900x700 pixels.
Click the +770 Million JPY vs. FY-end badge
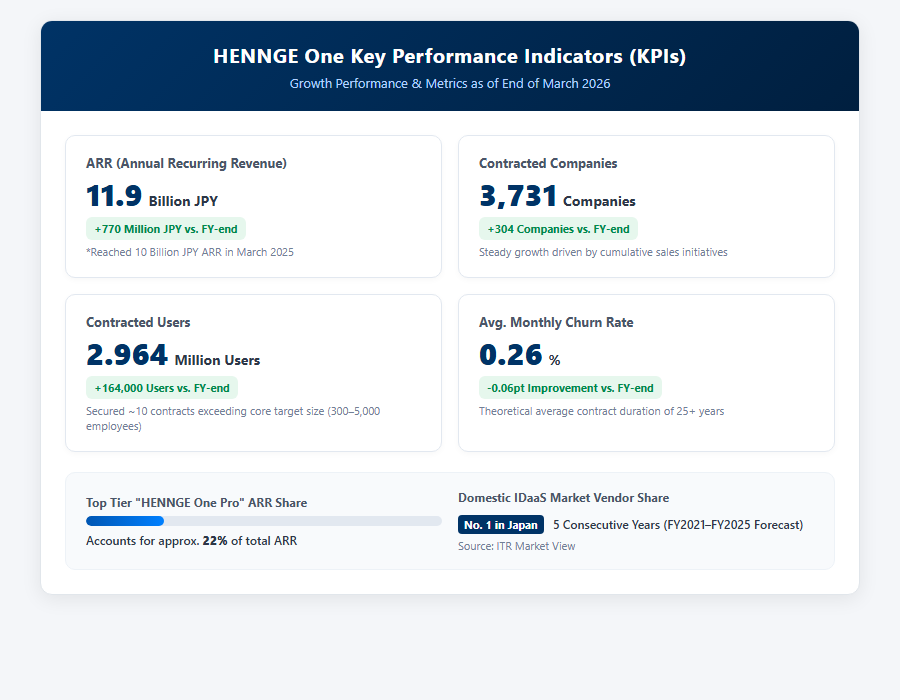tap(166, 229)
